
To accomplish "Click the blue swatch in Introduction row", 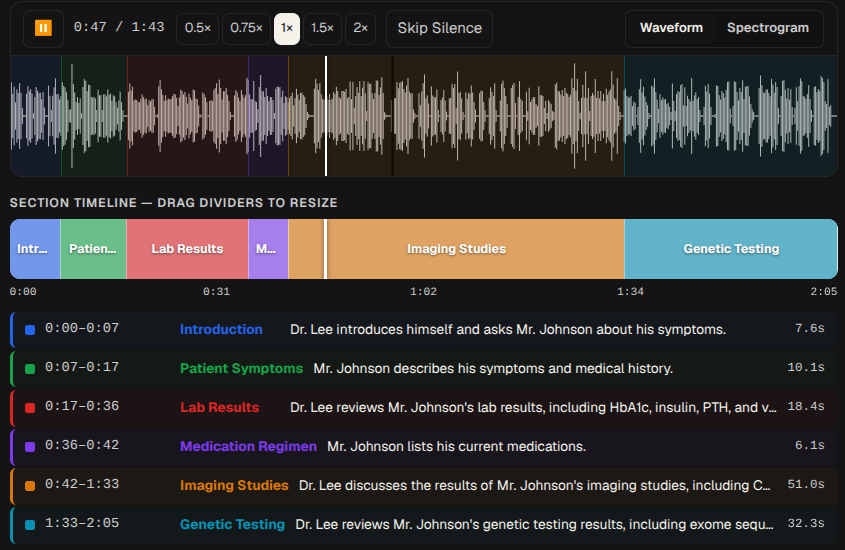I will [x=30, y=330].
